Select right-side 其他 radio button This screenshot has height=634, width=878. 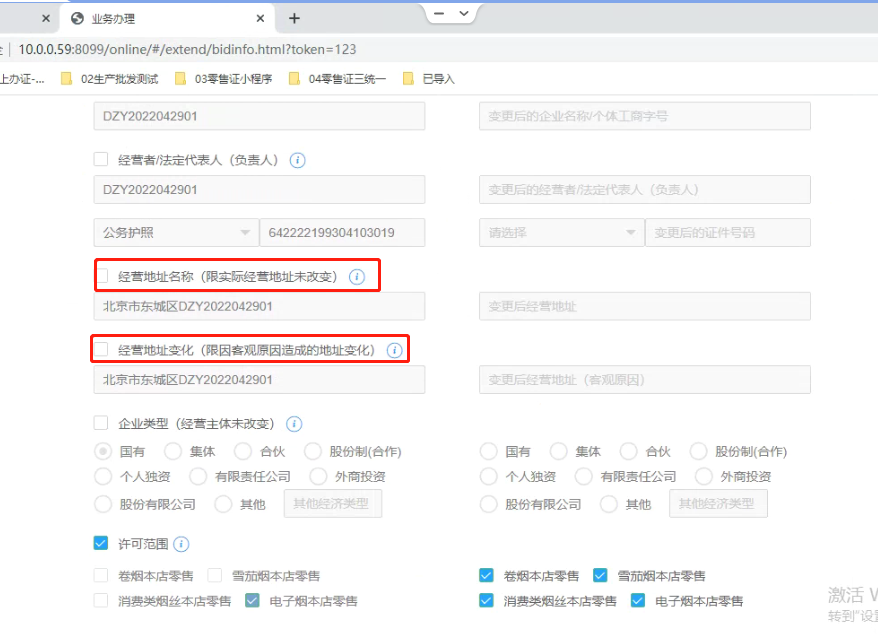609,504
